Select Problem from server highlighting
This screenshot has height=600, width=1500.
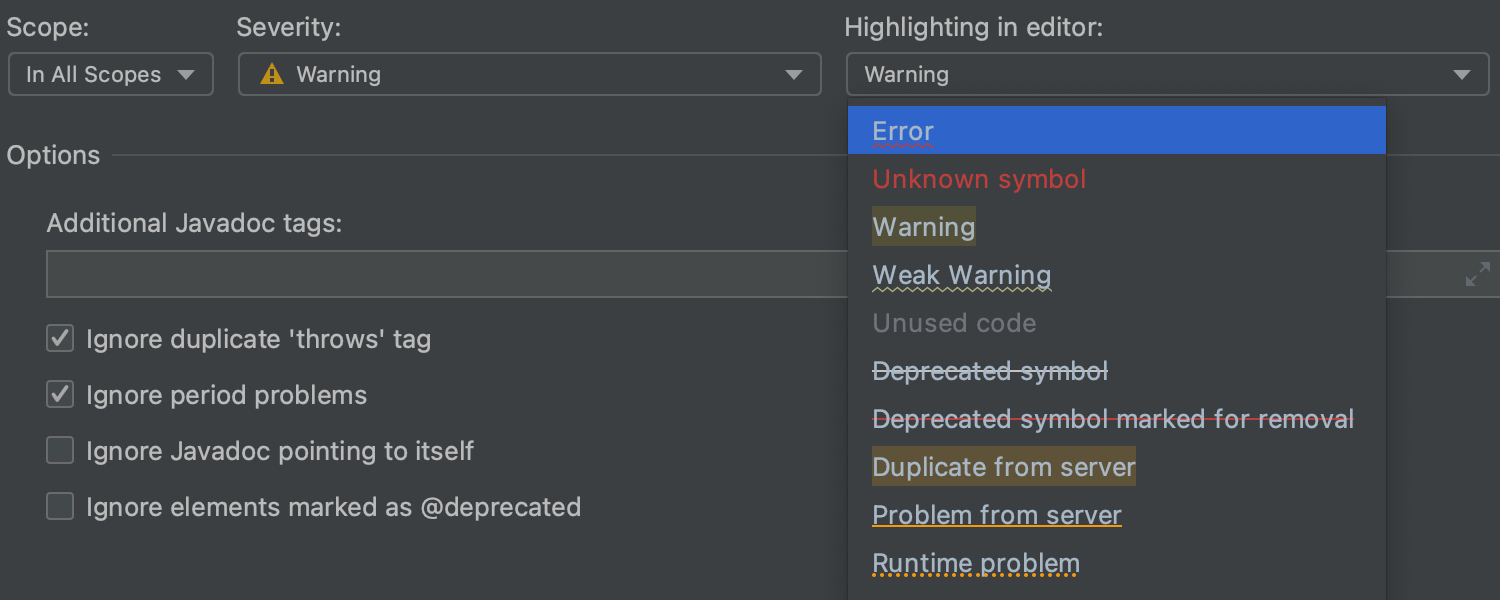[x=997, y=515]
